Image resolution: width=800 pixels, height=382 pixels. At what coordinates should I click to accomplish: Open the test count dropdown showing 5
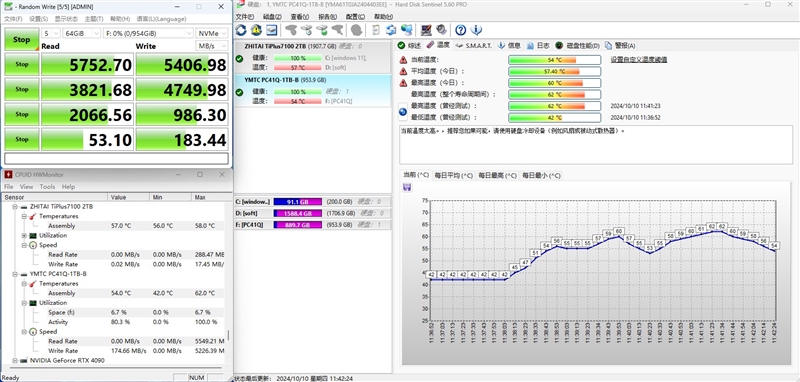click(50, 33)
